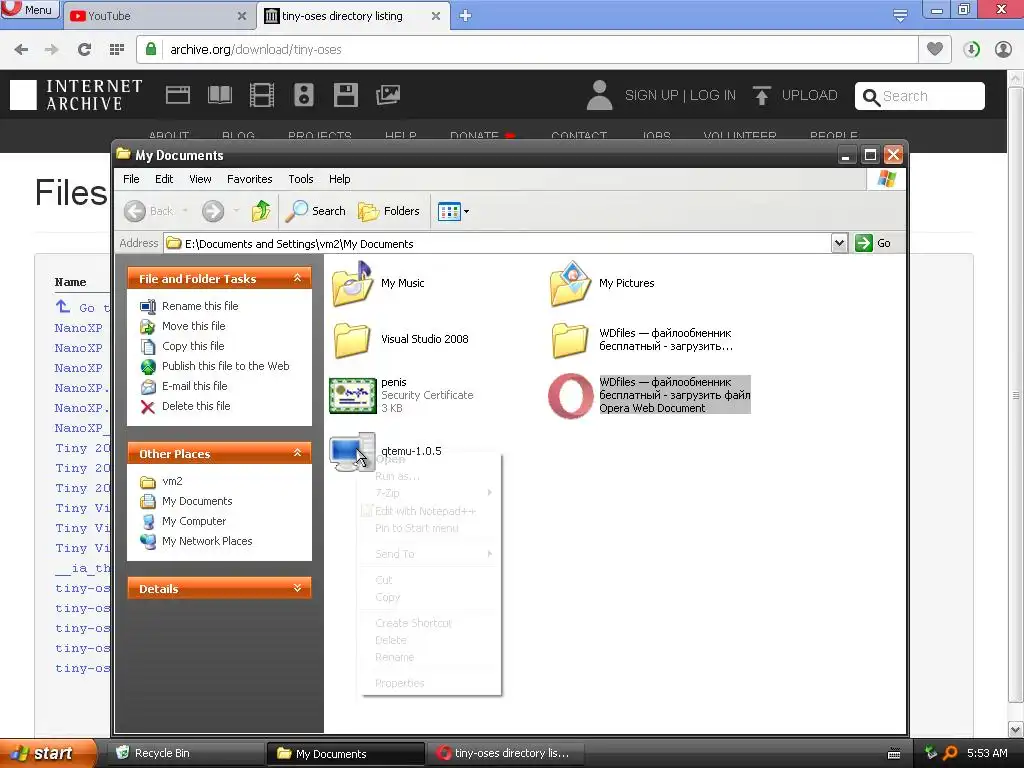Open the Windows start button
This screenshot has height=768, width=1024.
[48, 753]
